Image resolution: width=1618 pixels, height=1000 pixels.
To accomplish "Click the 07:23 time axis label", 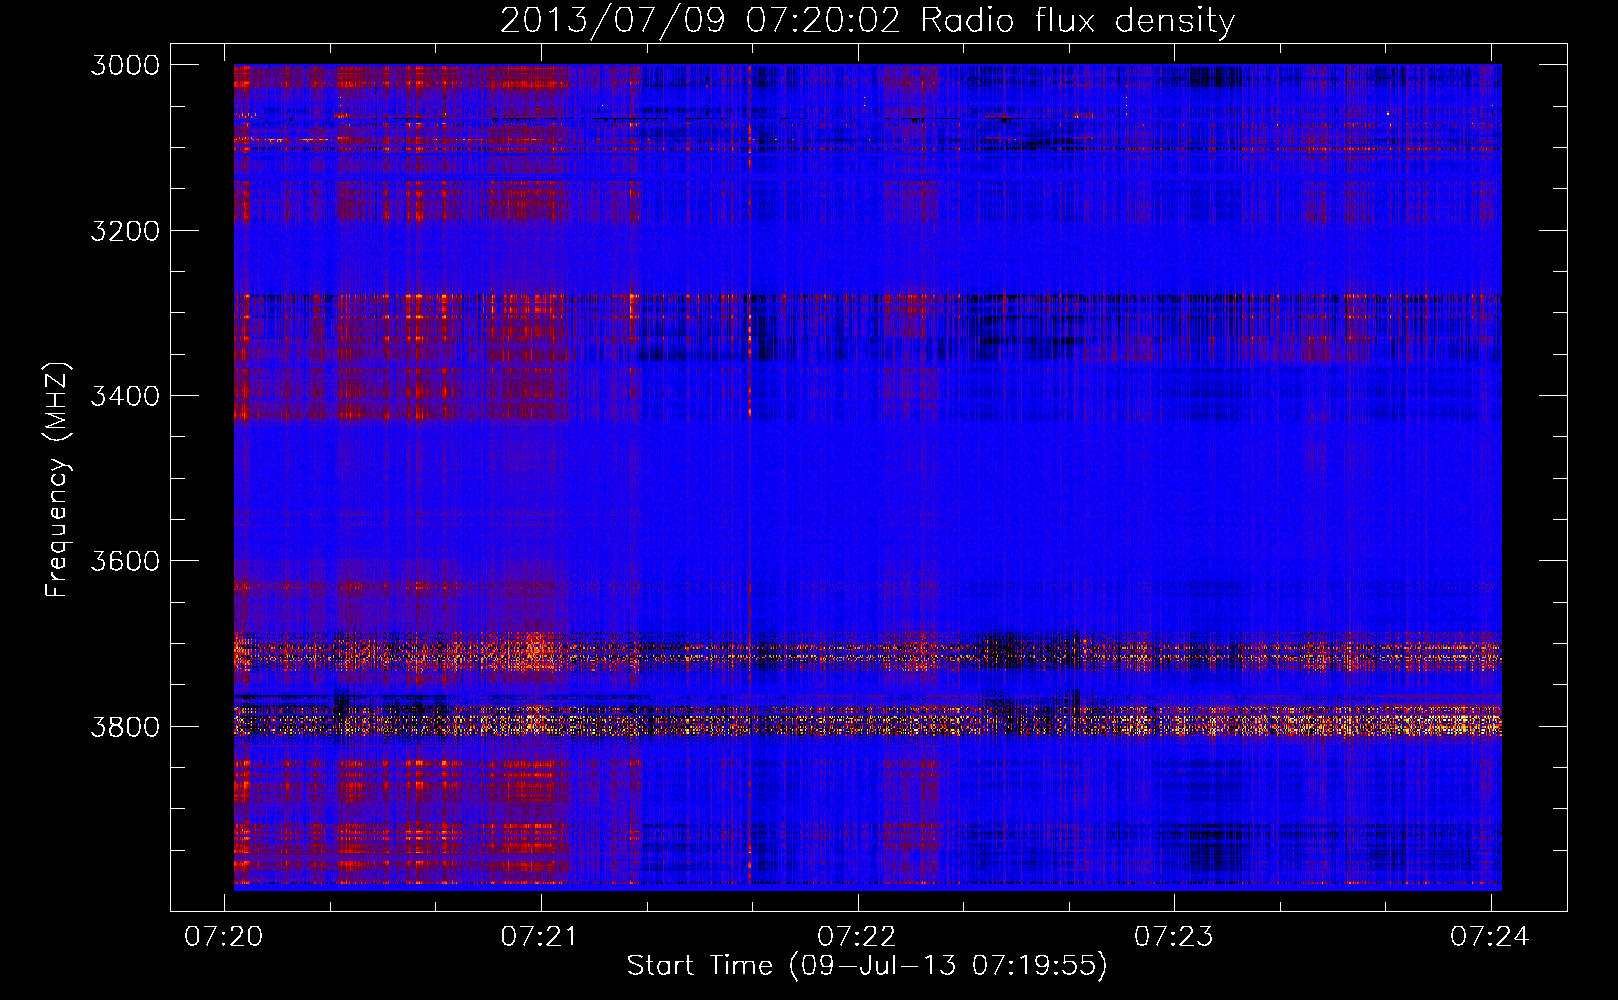I will (x=1174, y=936).
